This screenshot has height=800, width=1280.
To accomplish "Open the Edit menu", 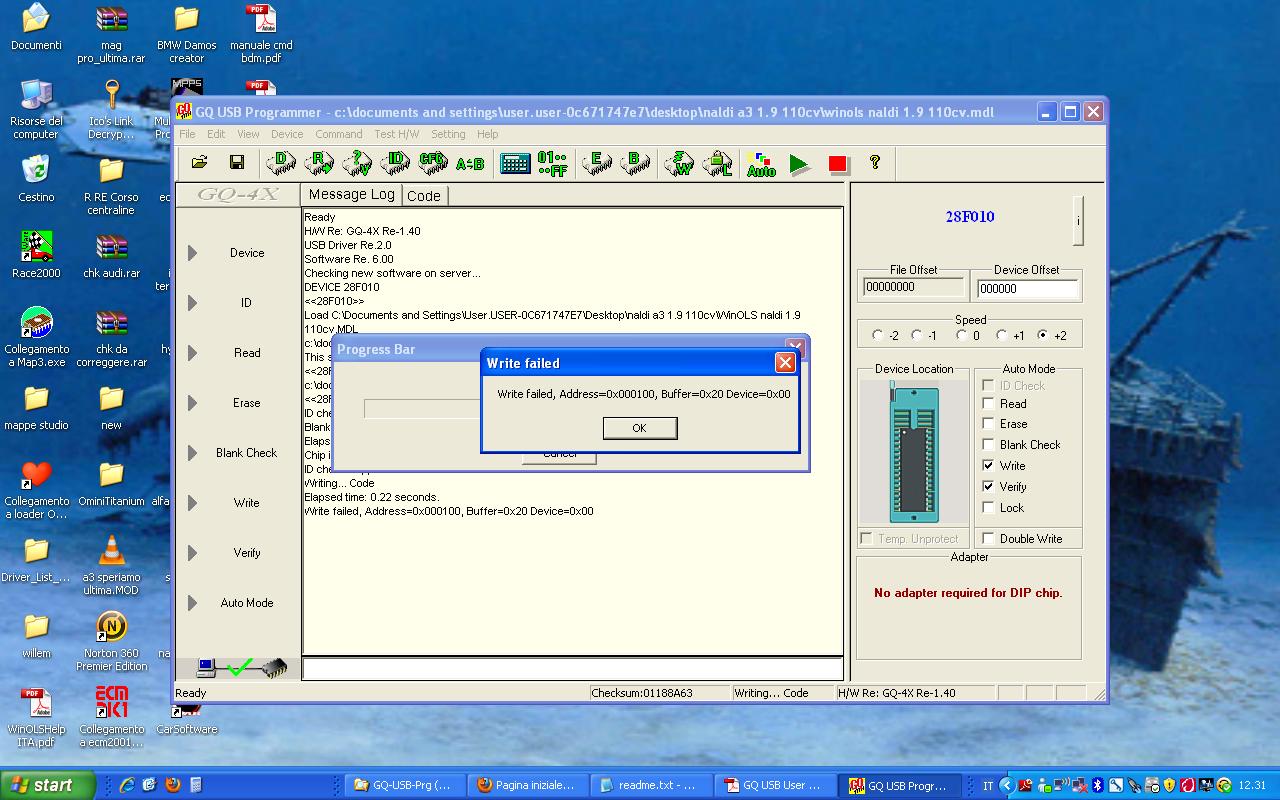I will click(x=216, y=134).
